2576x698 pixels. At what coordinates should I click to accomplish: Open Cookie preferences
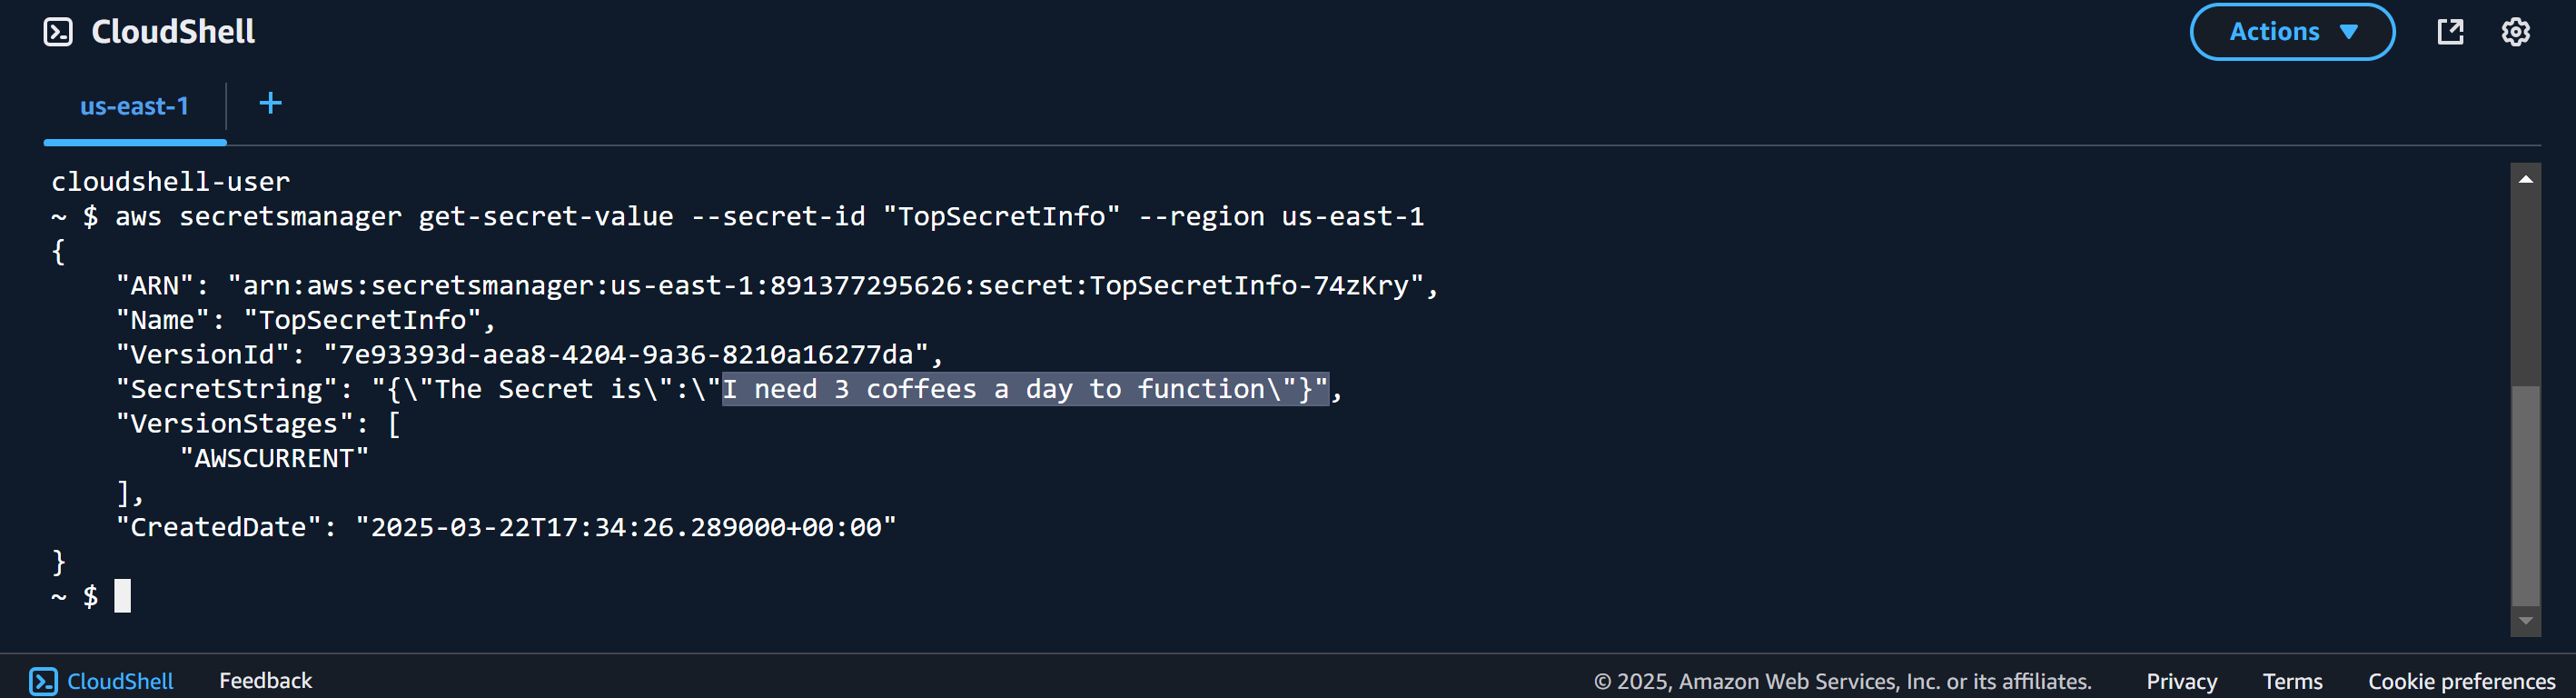tap(2461, 681)
